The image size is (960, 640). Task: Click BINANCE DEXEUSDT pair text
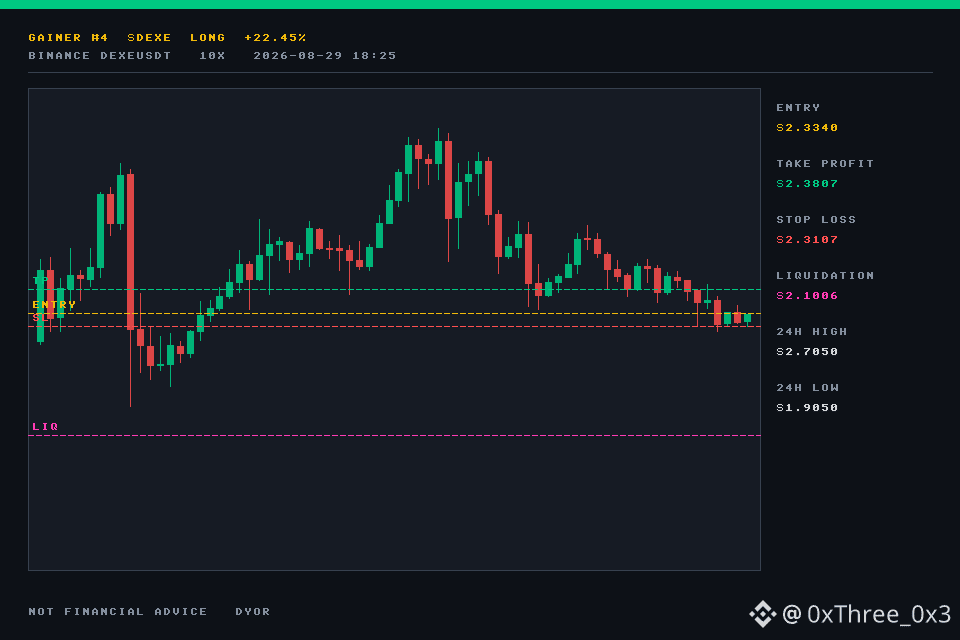click(x=100, y=55)
